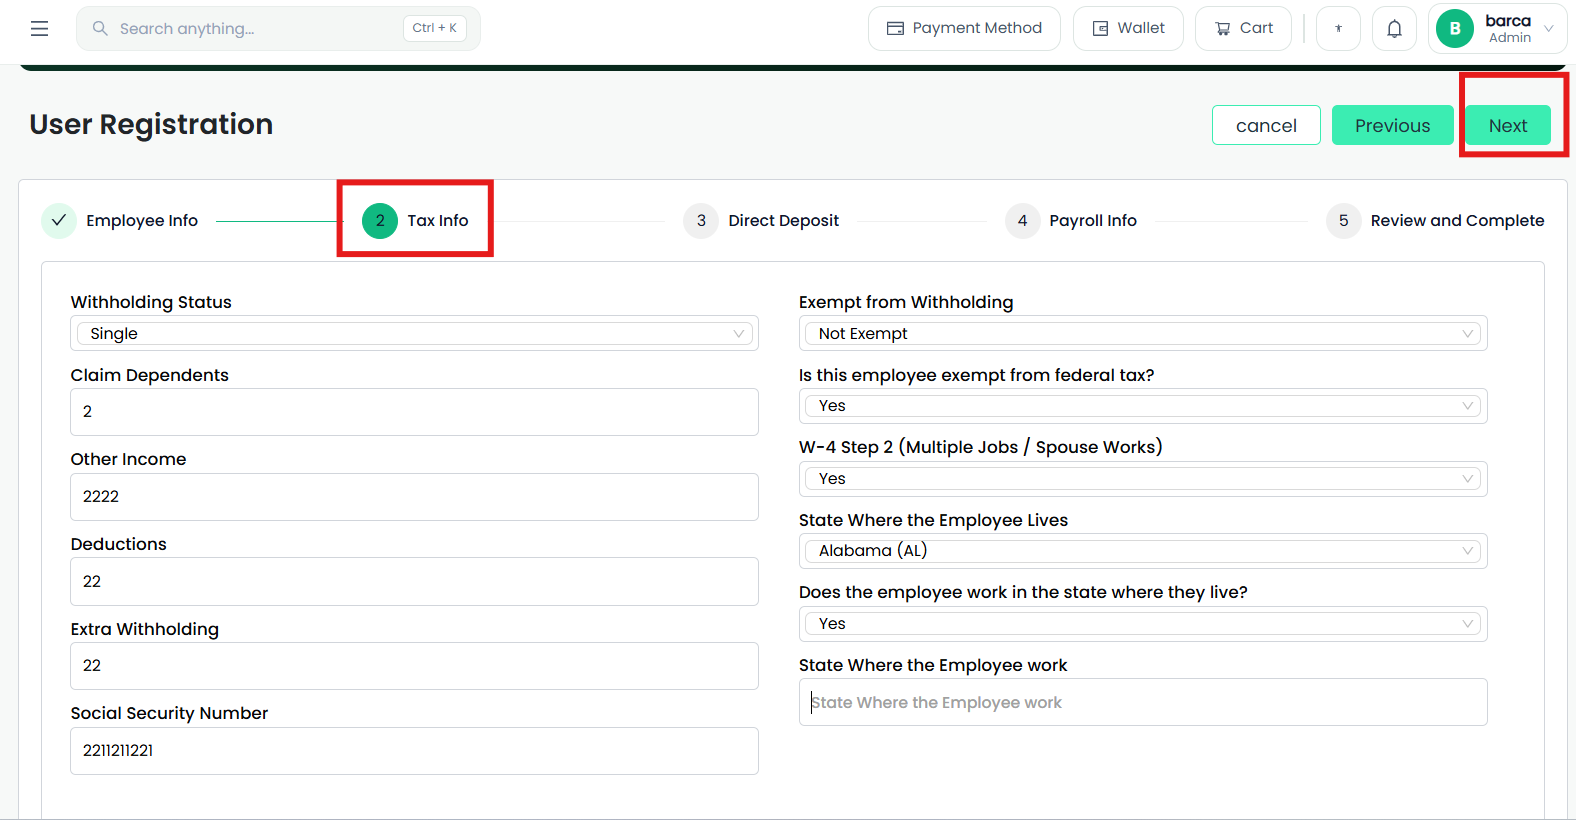This screenshot has height=820, width=1576.
Task: Click the step 2 circle icon
Action: tap(380, 220)
